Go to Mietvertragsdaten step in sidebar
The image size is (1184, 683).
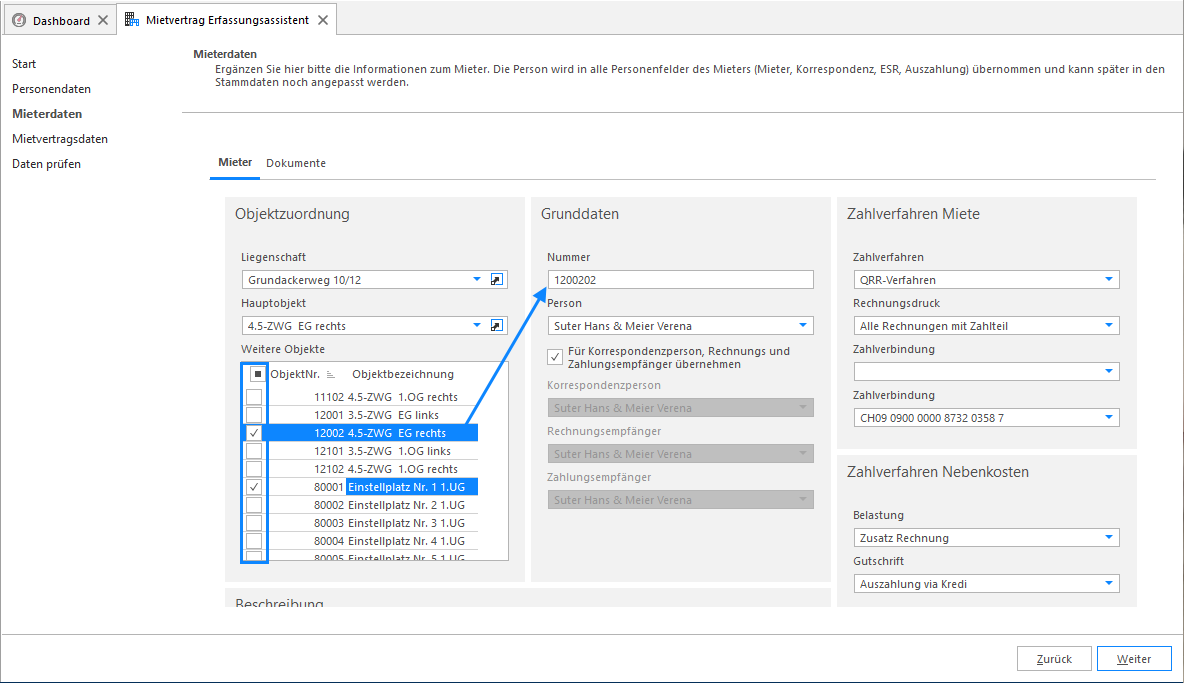pyautogui.click(x=60, y=139)
